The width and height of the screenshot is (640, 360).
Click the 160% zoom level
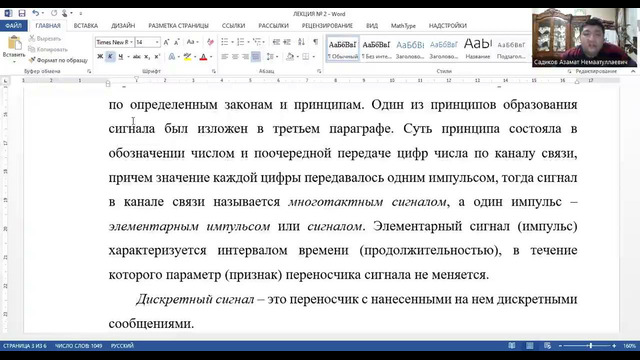(629, 346)
